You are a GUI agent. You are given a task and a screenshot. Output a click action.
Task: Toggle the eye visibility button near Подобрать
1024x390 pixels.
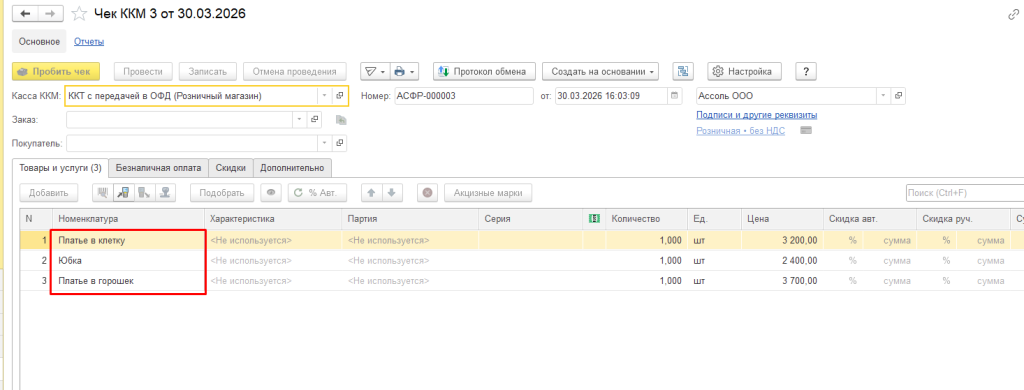[271, 193]
